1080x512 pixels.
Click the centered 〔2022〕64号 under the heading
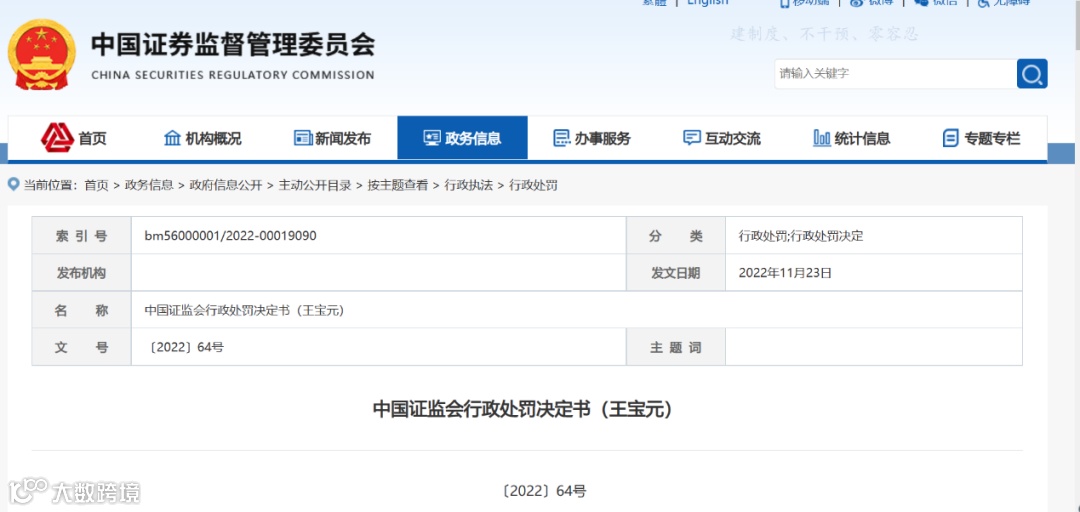pyautogui.click(x=544, y=491)
